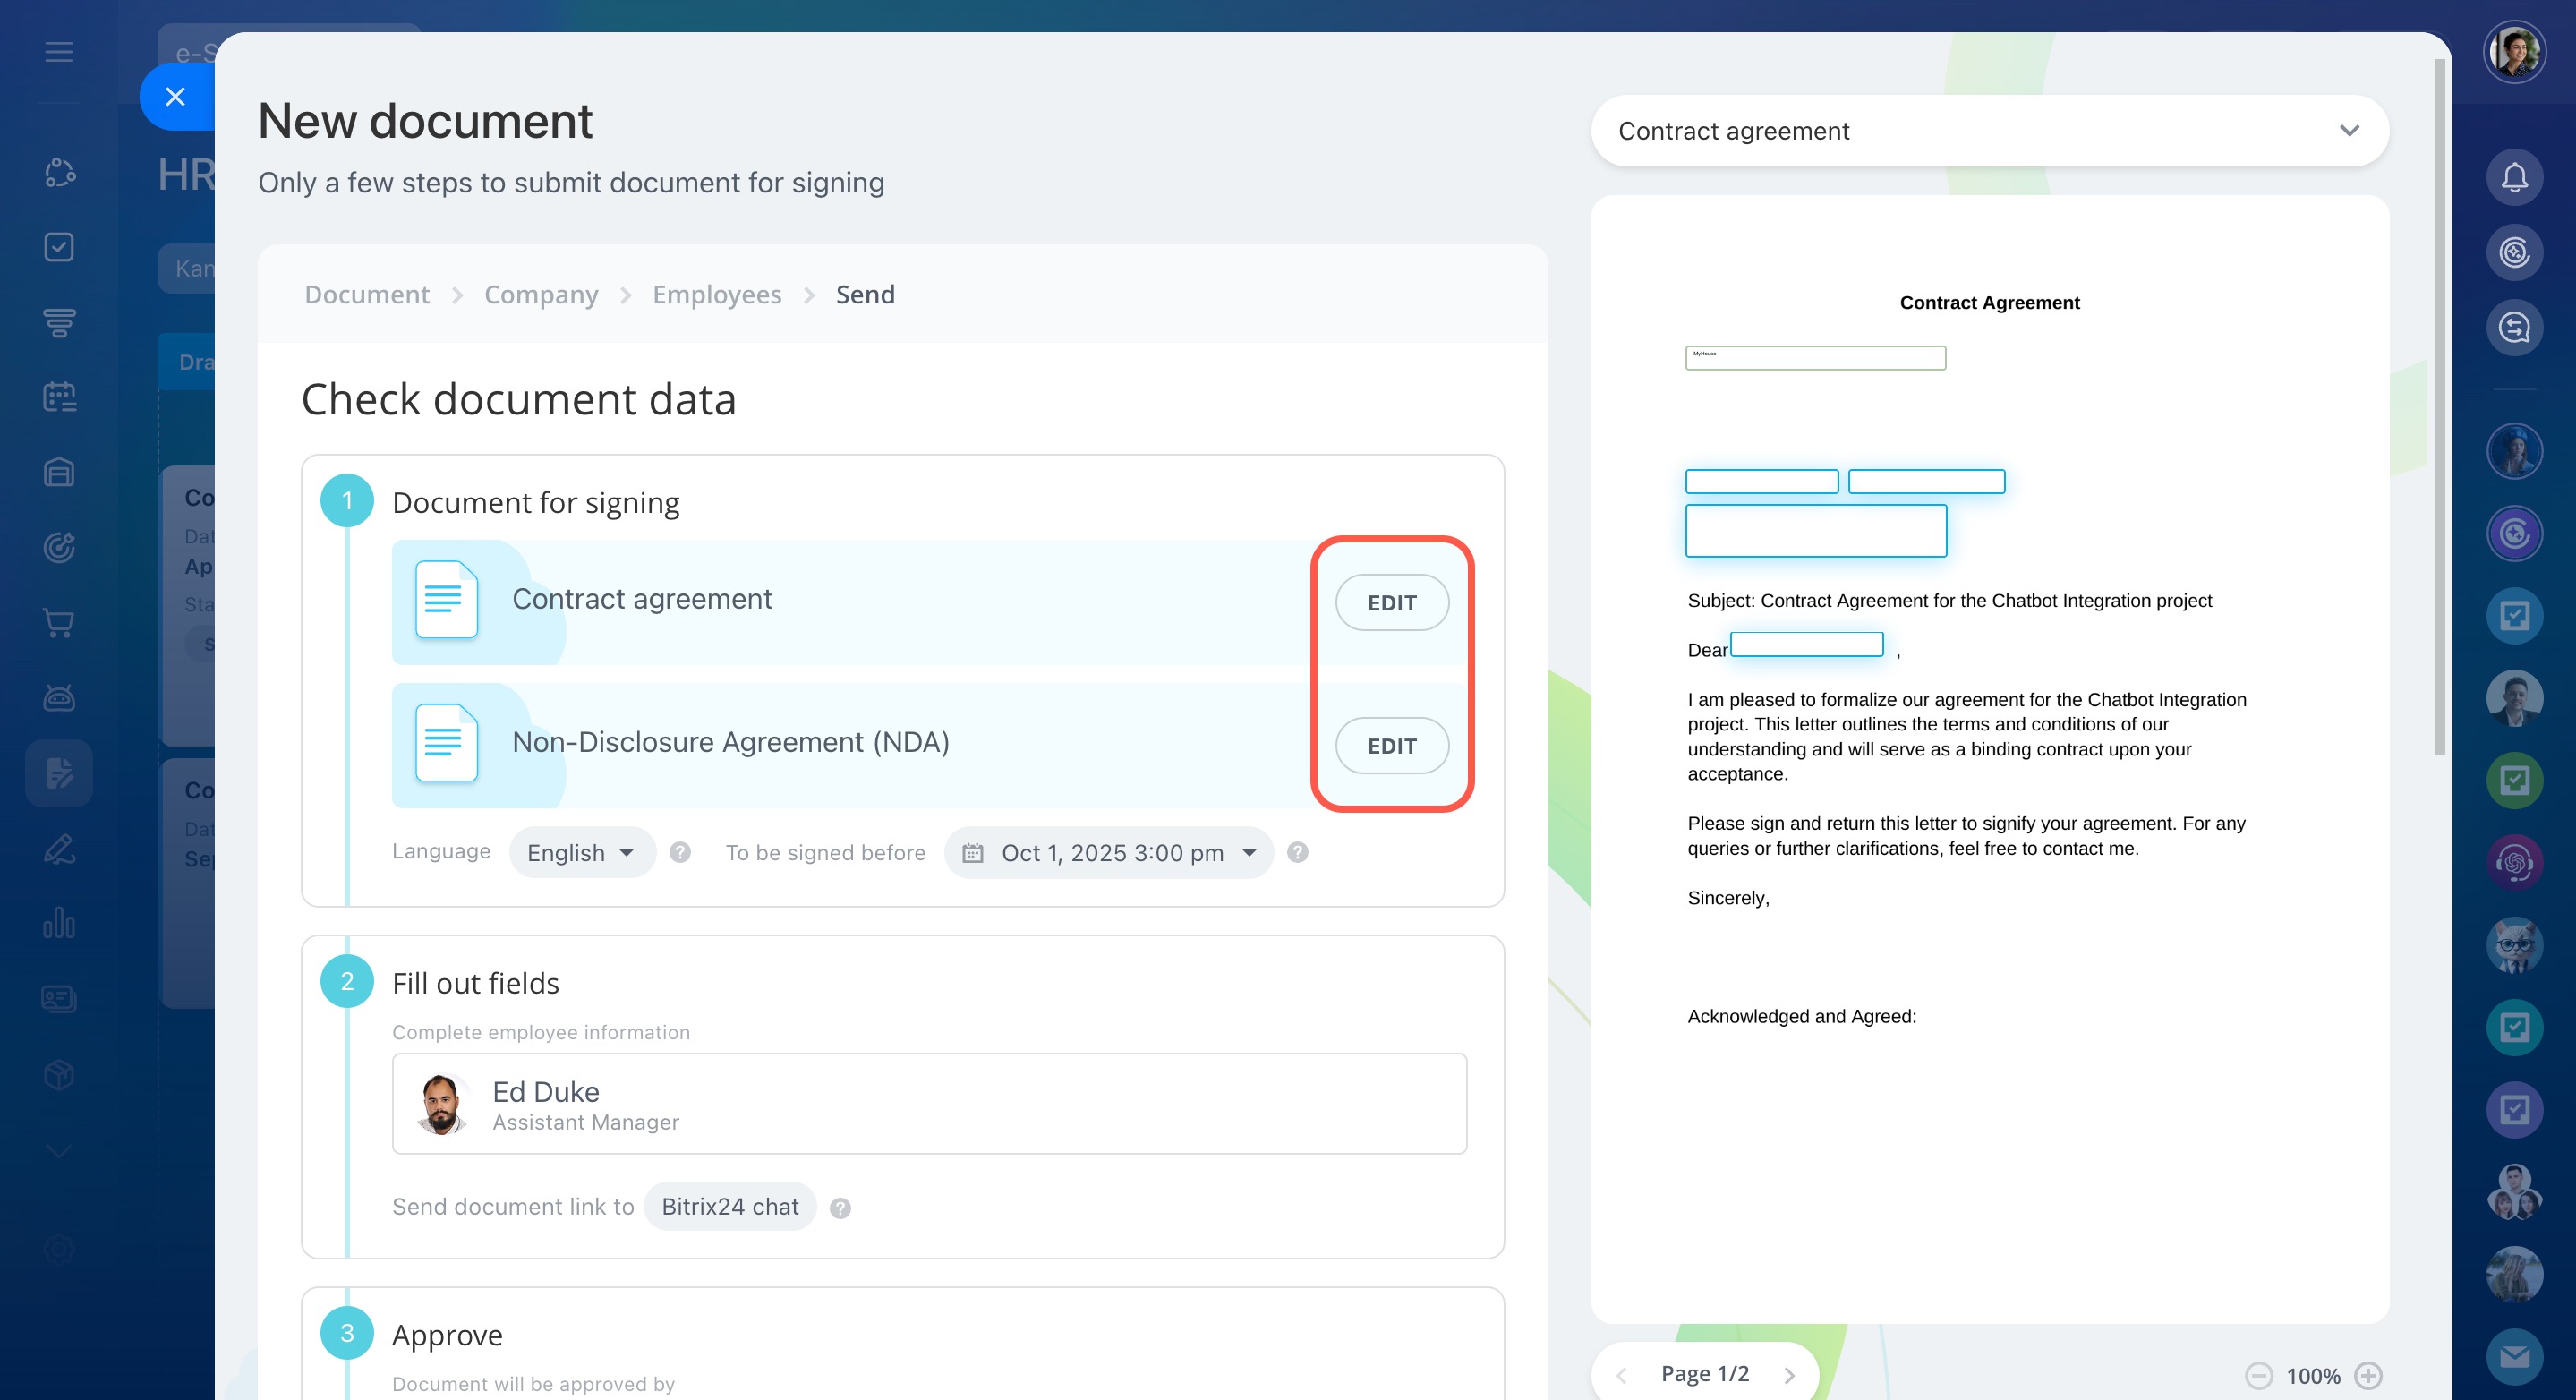Viewport: 2576px width, 1400px height.
Task: Click the user profile avatar at top right
Action: [2514, 52]
